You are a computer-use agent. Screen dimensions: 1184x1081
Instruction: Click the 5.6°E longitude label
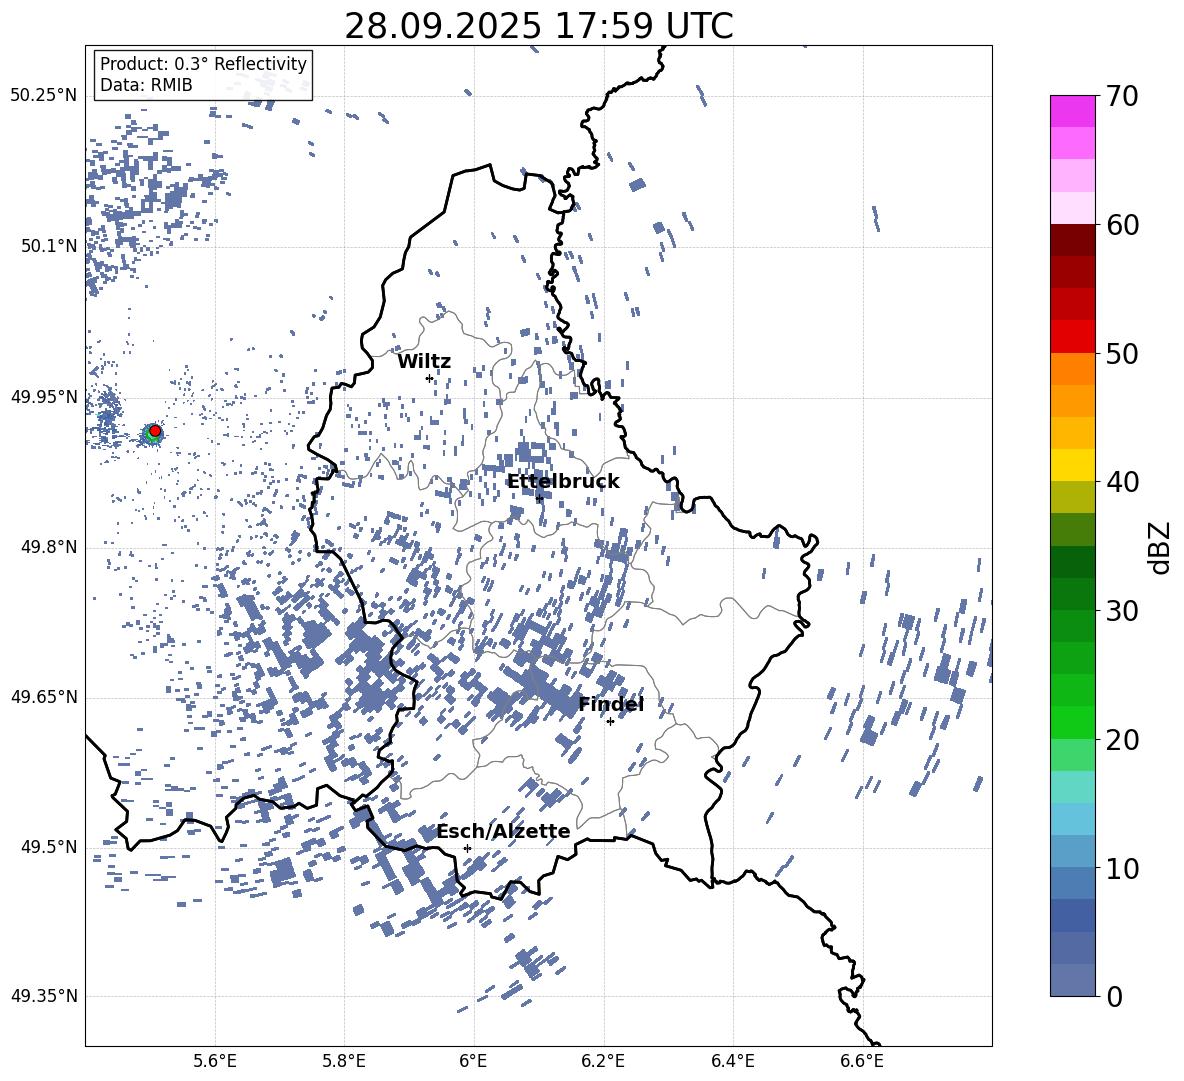[215, 1061]
